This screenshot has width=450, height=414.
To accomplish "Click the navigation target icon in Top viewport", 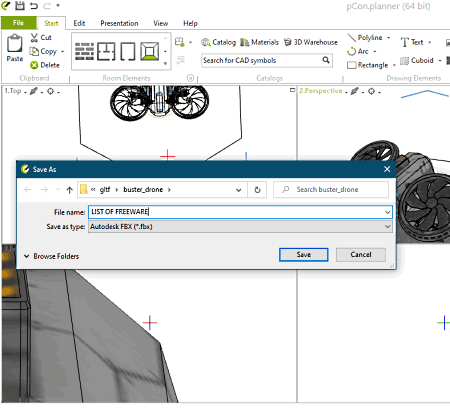I will 50,91.
